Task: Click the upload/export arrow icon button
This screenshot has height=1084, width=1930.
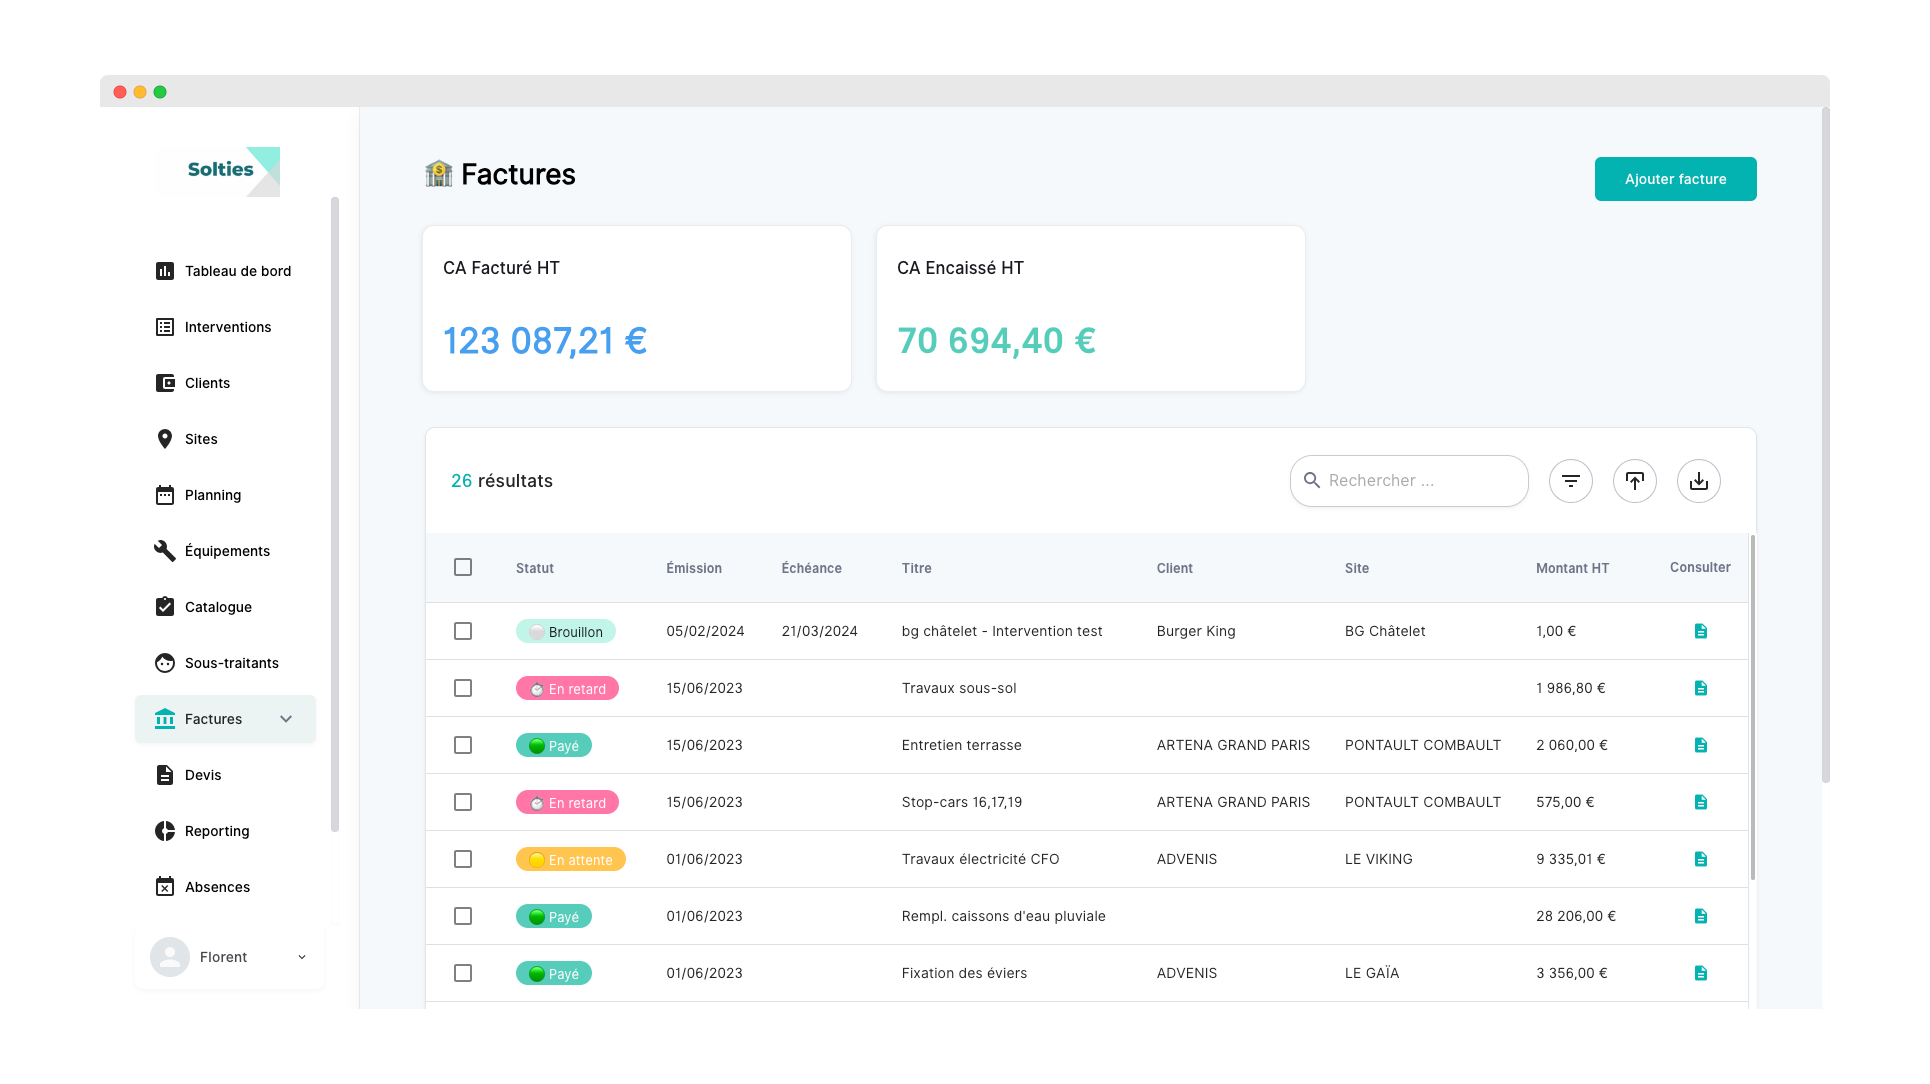Action: coord(1635,481)
